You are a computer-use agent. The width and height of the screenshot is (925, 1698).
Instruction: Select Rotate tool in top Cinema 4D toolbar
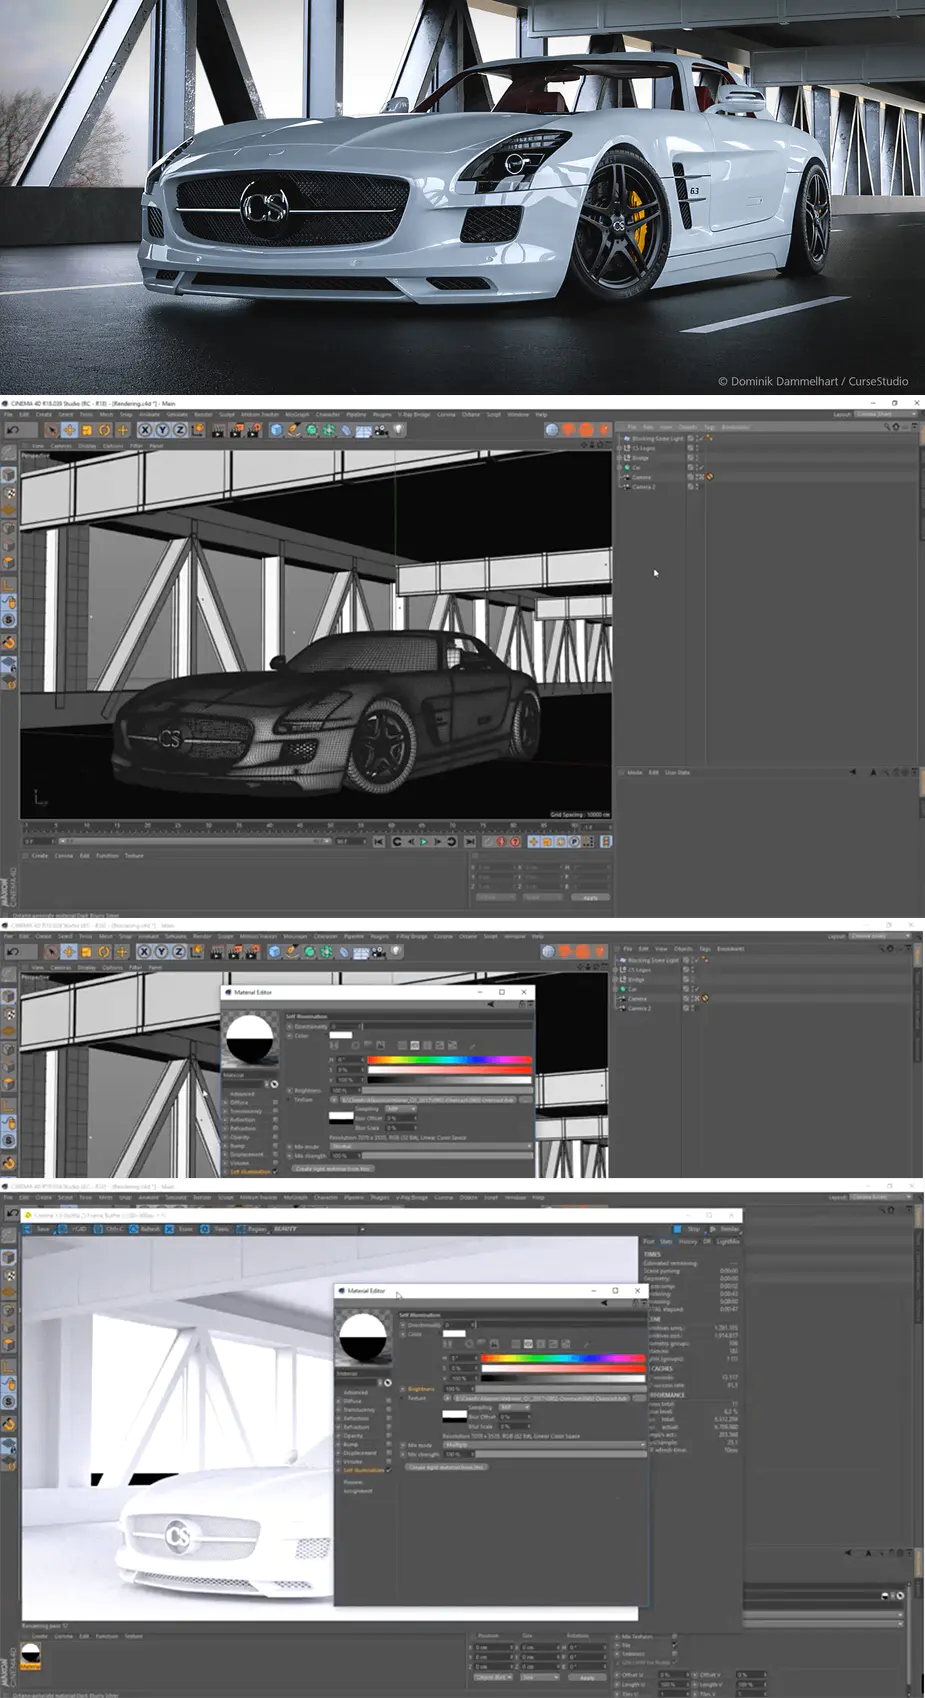pos(104,430)
